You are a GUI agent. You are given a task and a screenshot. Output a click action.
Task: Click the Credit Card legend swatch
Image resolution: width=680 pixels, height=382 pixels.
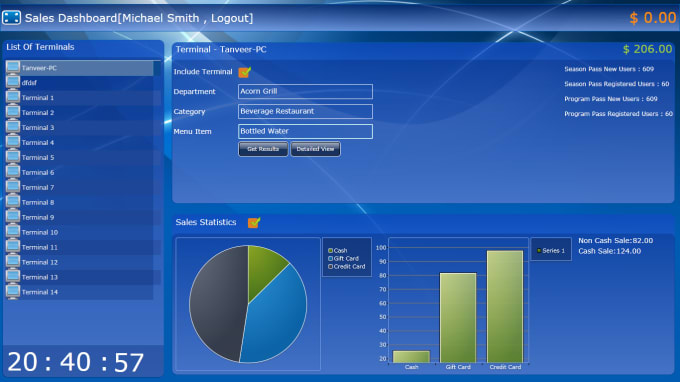330,267
